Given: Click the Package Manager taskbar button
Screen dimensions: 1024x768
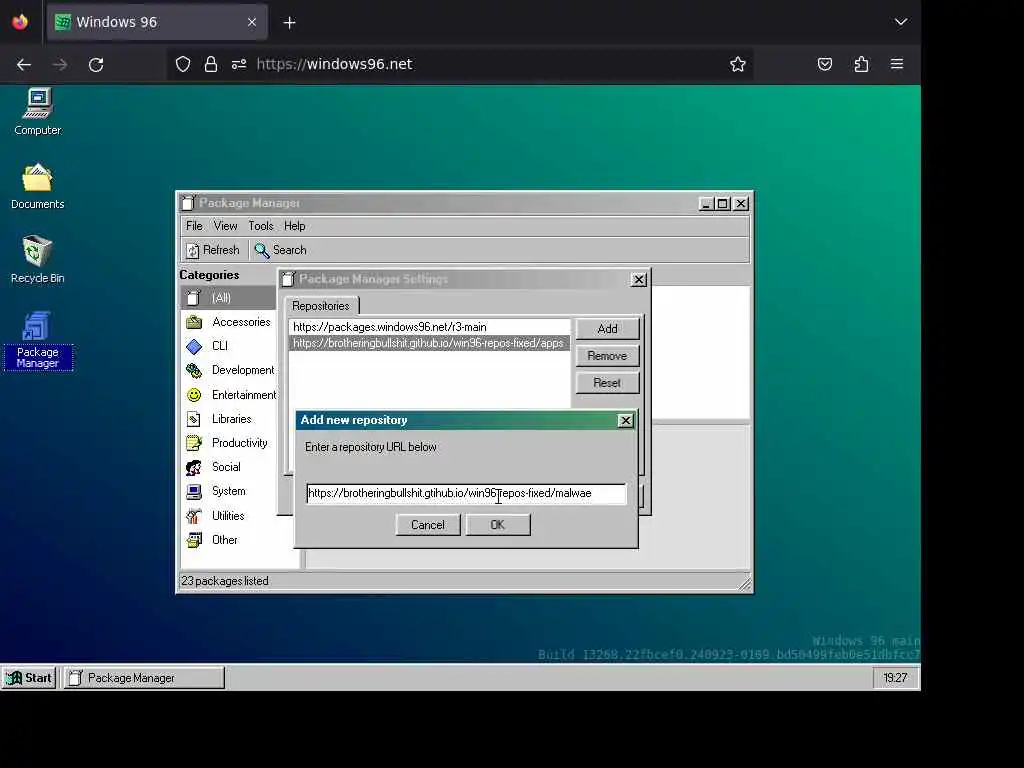Looking at the screenshot, I should click(144, 678).
